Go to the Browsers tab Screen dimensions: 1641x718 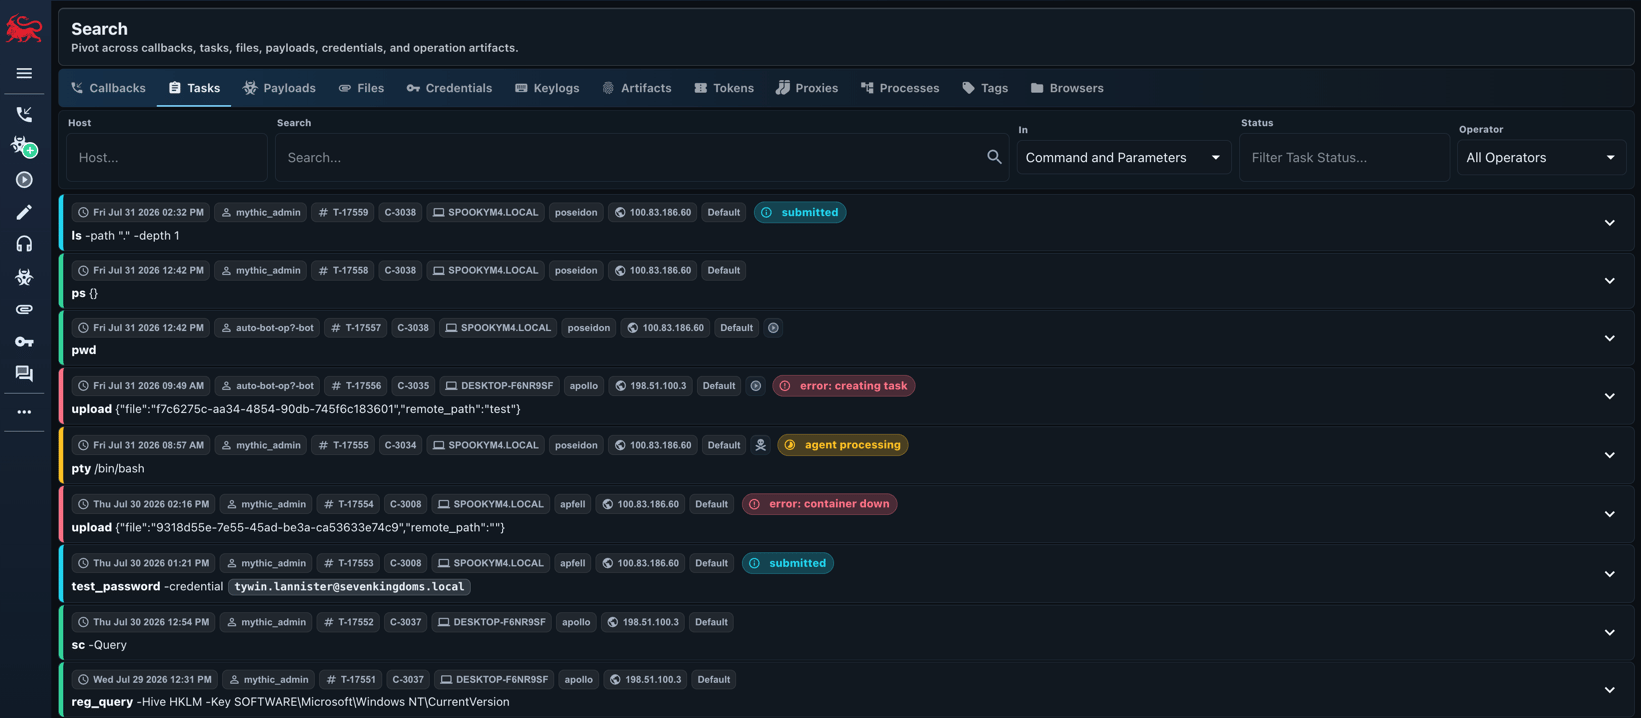pyautogui.click(x=1067, y=88)
